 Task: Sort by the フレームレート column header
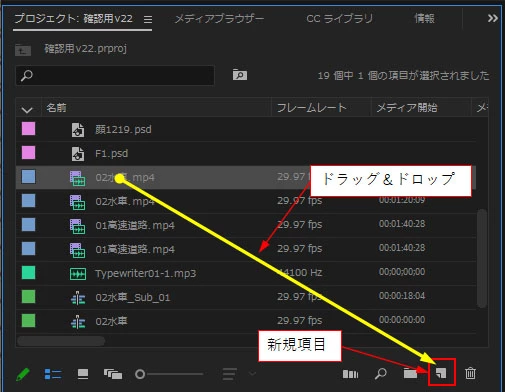tap(312, 108)
